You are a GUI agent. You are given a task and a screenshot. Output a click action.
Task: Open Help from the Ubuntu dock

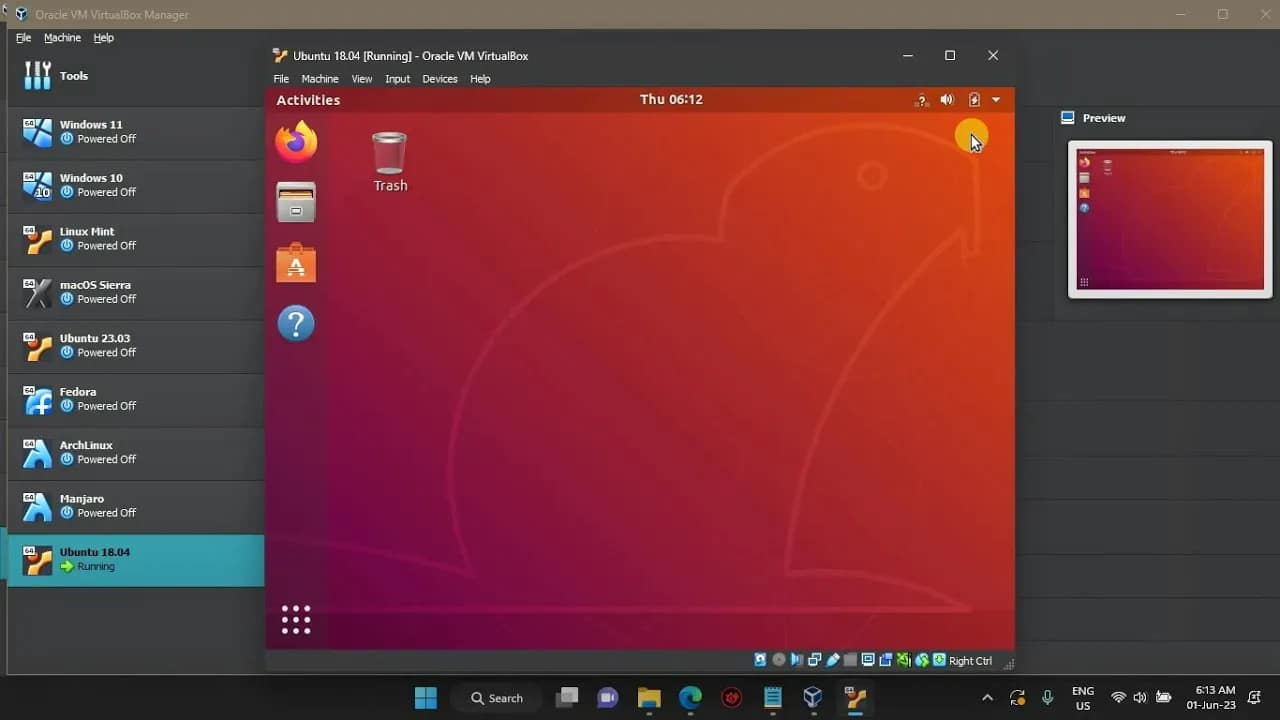coord(296,323)
